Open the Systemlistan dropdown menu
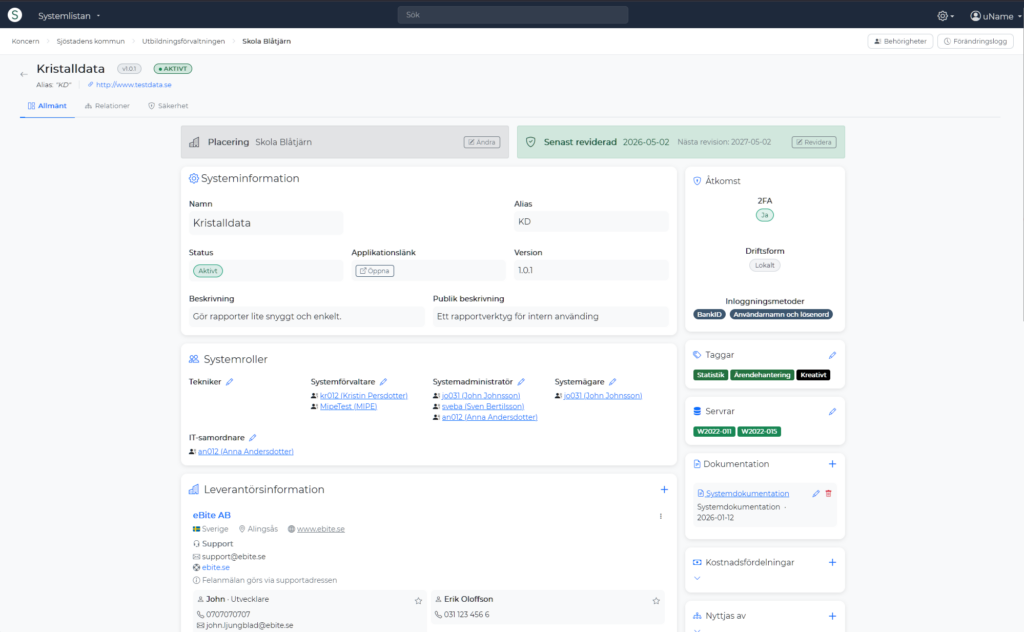1024x632 pixels. pos(69,16)
